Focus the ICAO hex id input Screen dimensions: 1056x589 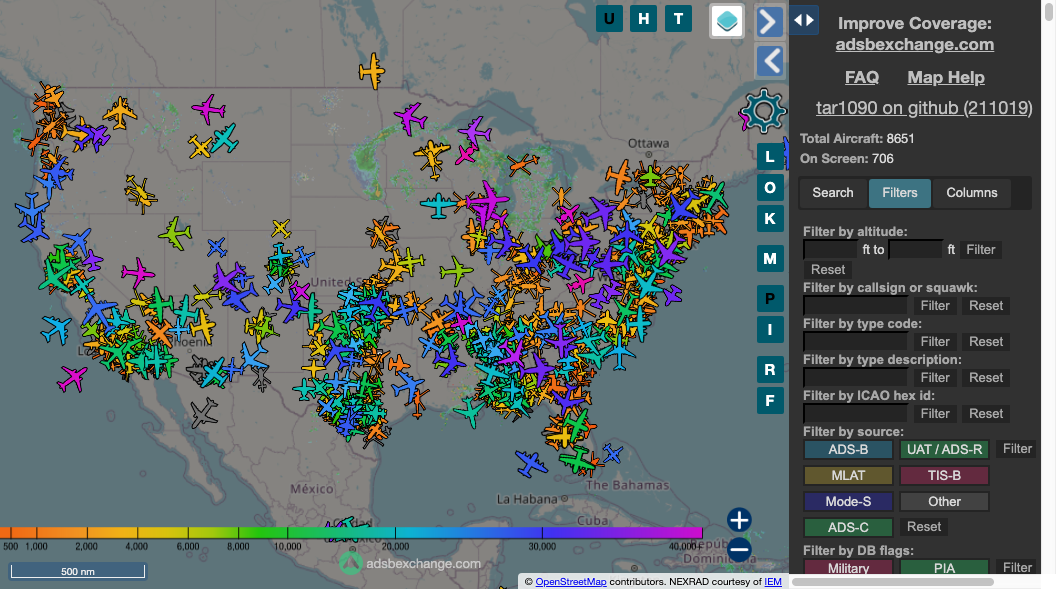click(855, 414)
